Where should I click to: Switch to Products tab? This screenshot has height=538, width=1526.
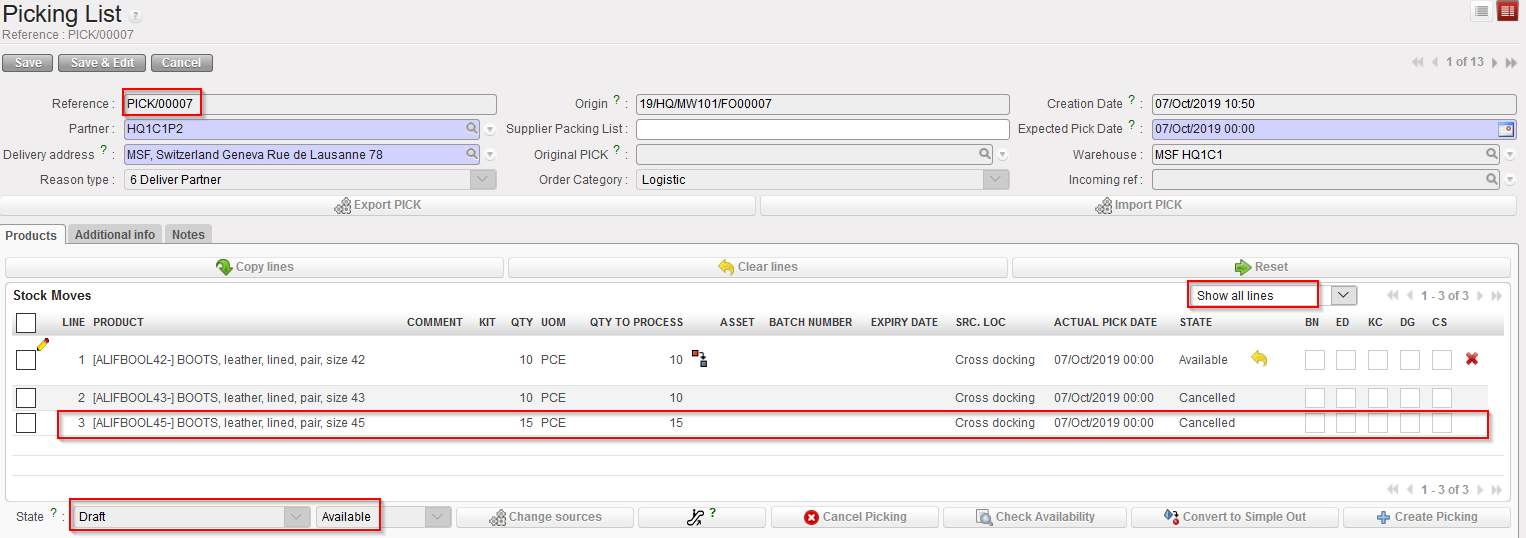tap(31, 235)
